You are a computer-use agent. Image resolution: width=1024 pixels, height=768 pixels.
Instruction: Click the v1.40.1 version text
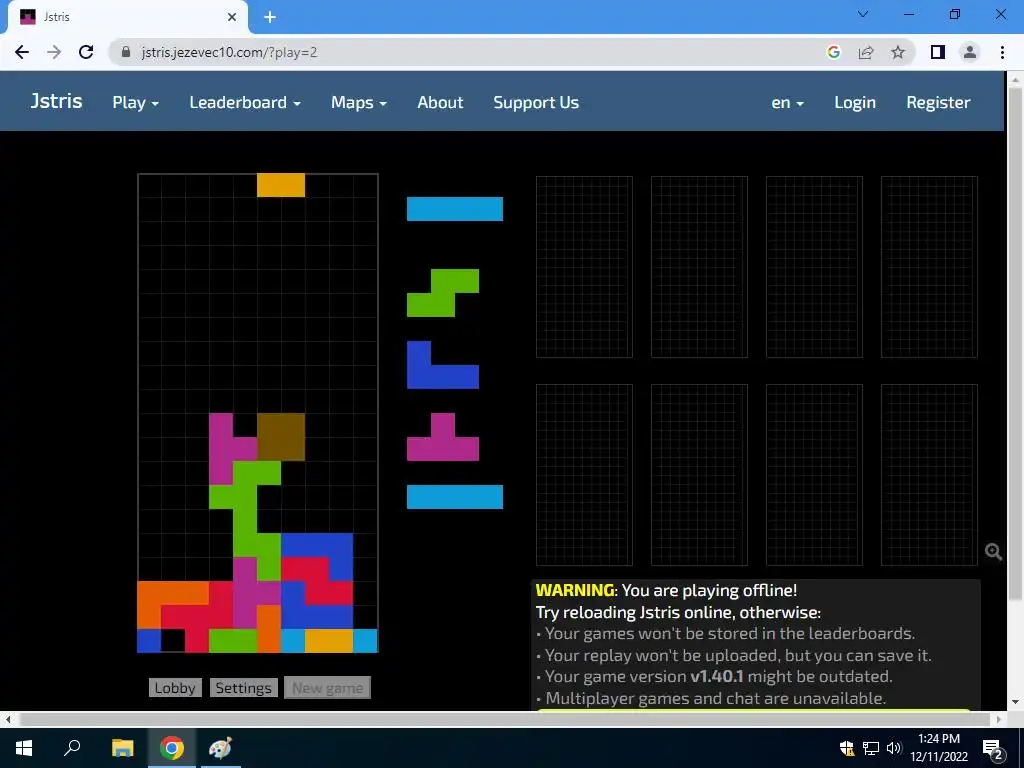(716, 677)
